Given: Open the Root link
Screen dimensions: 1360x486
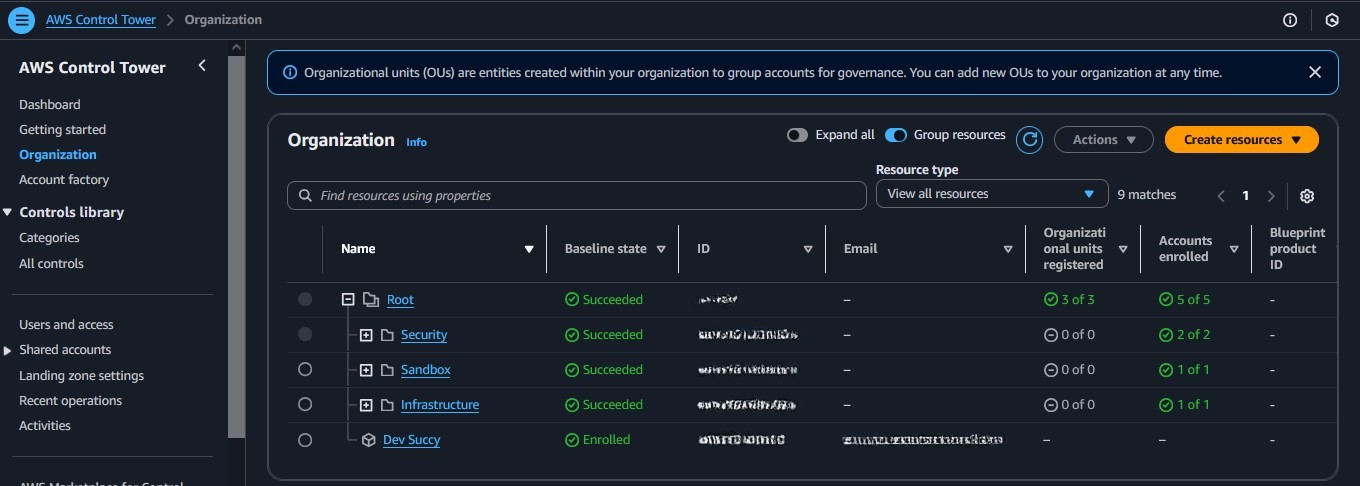Looking at the screenshot, I should tap(400, 300).
